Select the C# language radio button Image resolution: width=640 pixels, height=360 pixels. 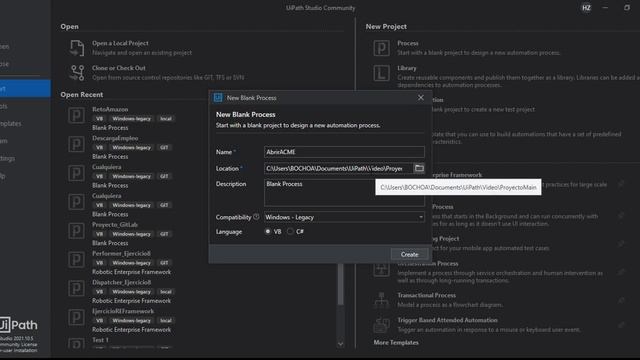tap(290, 231)
